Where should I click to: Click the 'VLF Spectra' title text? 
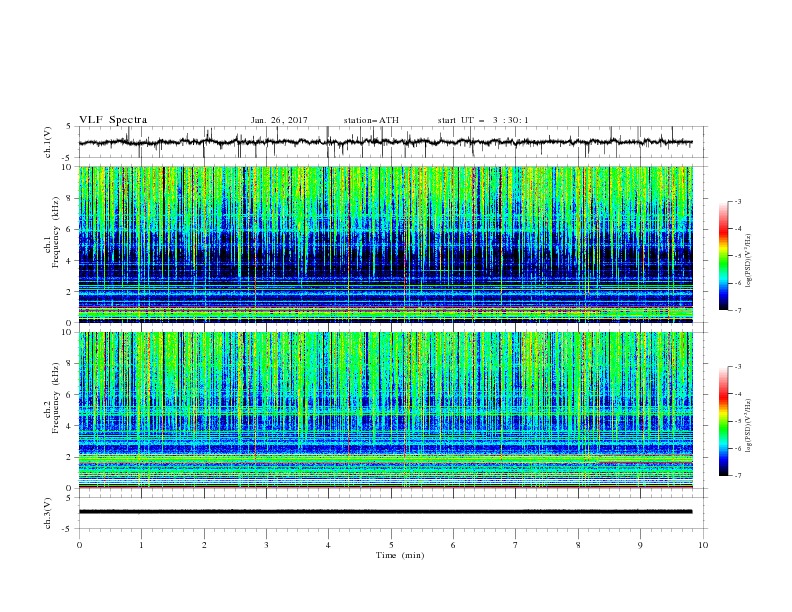(113, 120)
